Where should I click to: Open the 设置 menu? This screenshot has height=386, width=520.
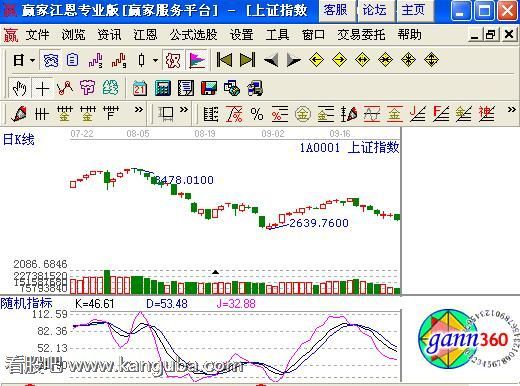pyautogui.click(x=241, y=35)
